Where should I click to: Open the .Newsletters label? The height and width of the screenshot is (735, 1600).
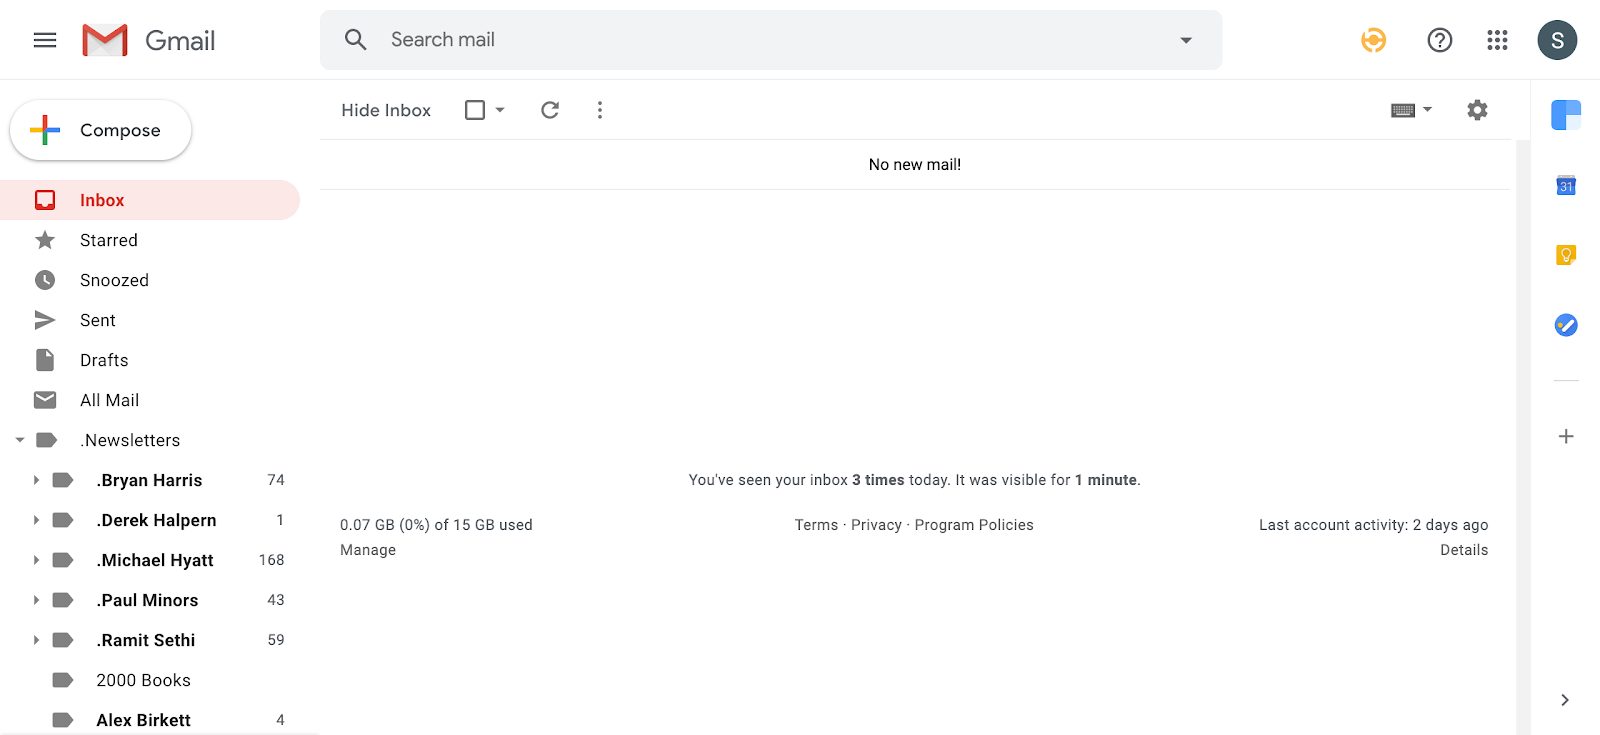pyautogui.click(x=130, y=440)
